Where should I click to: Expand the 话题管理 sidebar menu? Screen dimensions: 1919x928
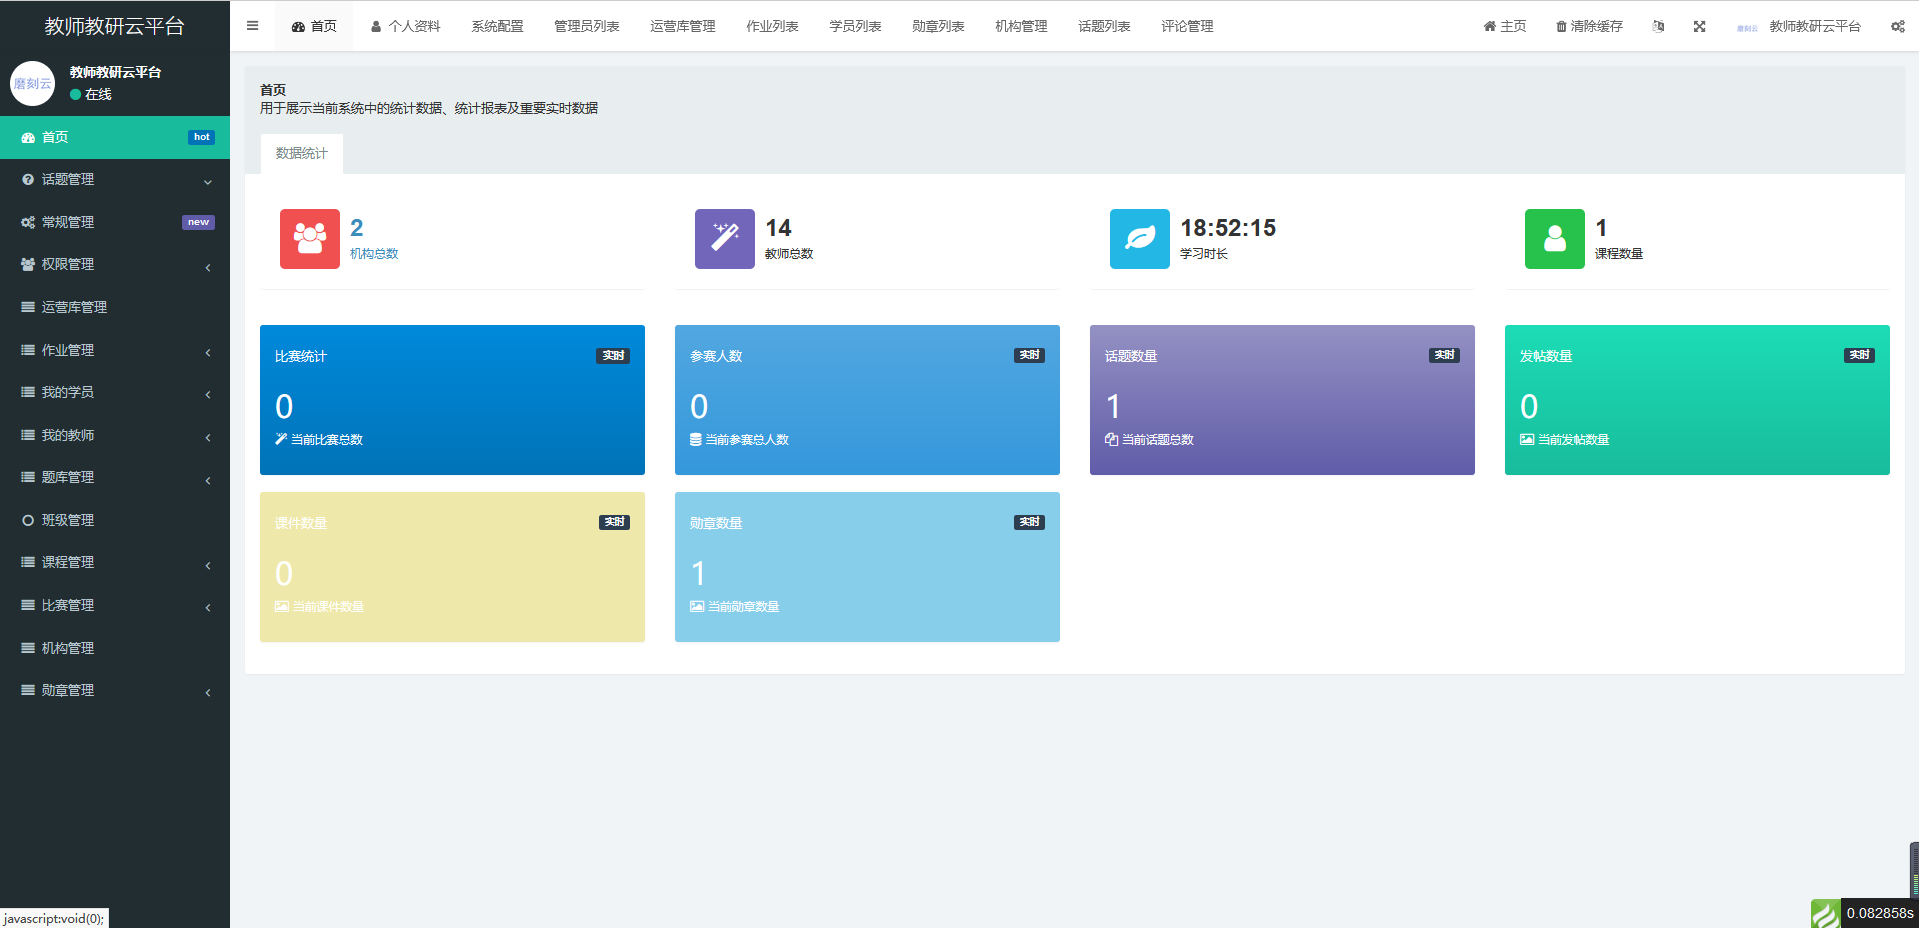[114, 180]
